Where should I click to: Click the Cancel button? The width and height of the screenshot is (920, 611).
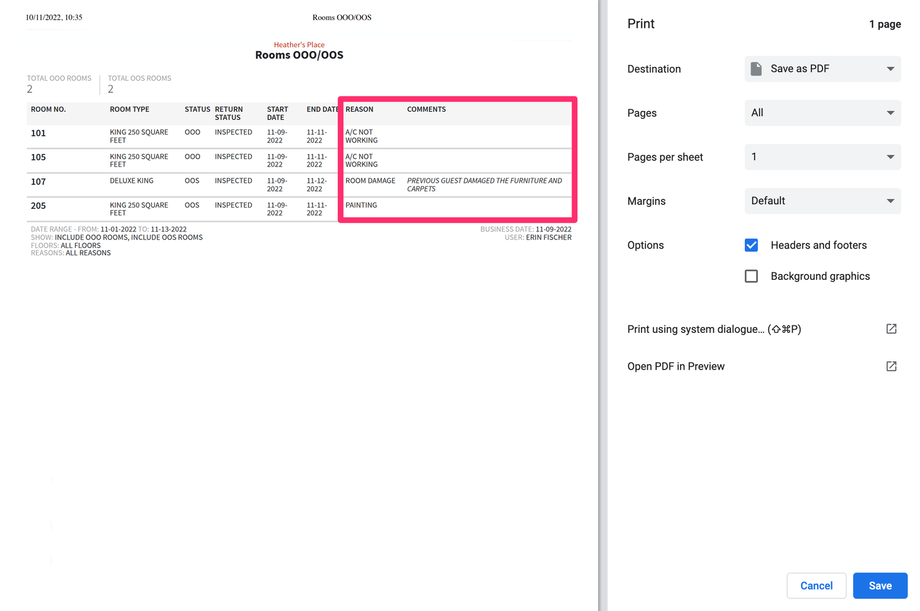click(x=816, y=586)
